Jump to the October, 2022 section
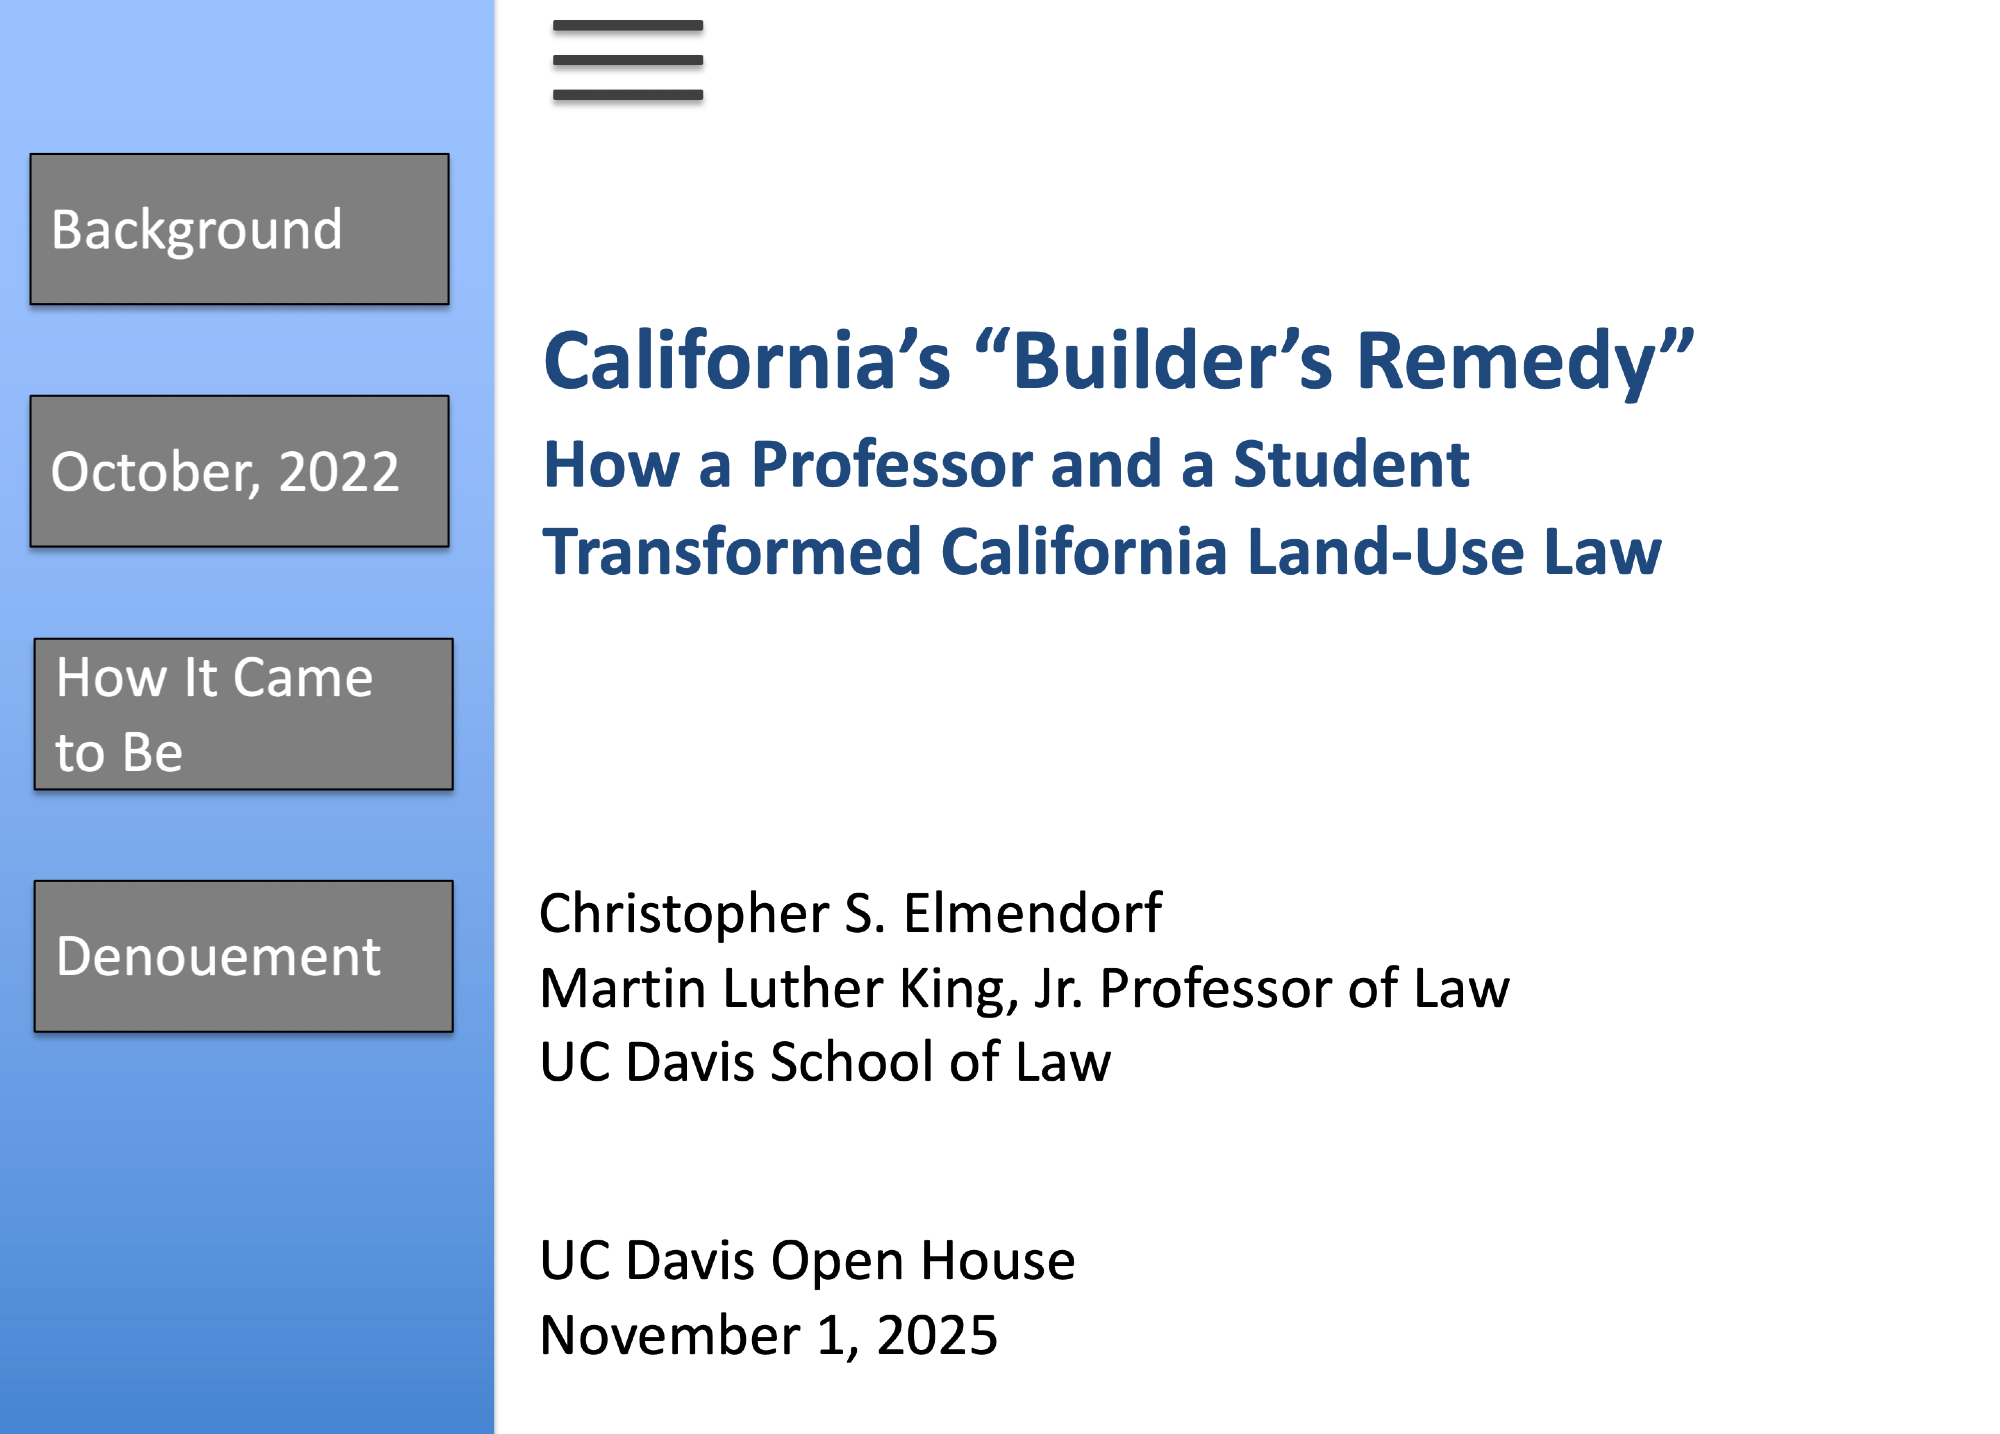The height and width of the screenshot is (1434, 2000). click(240, 471)
